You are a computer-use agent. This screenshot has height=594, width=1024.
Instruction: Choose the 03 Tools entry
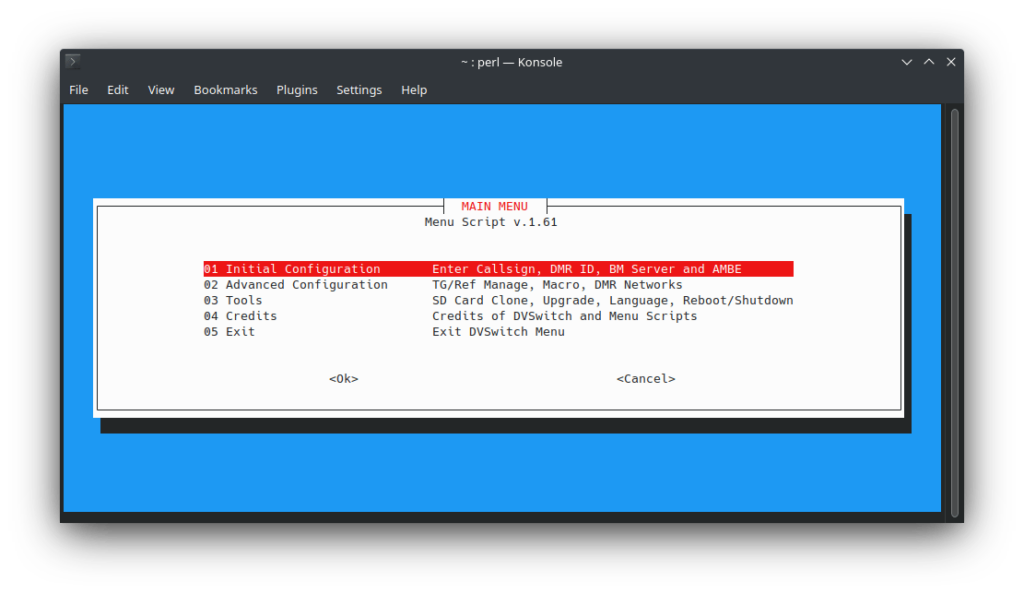pos(498,300)
